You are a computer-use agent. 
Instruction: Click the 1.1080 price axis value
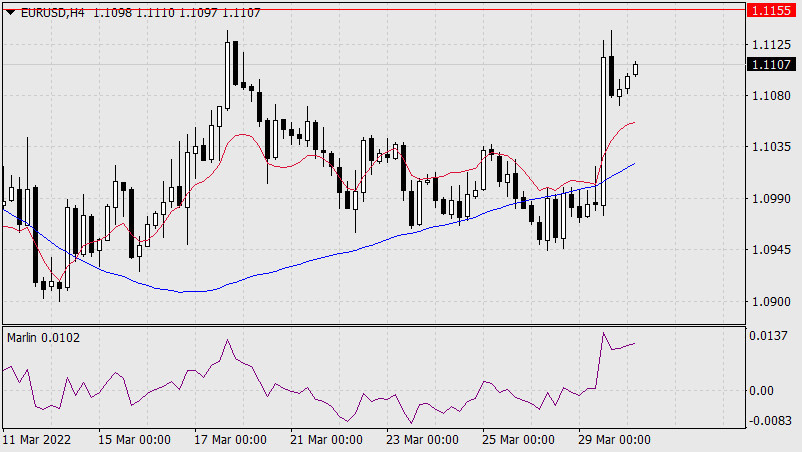coord(771,95)
